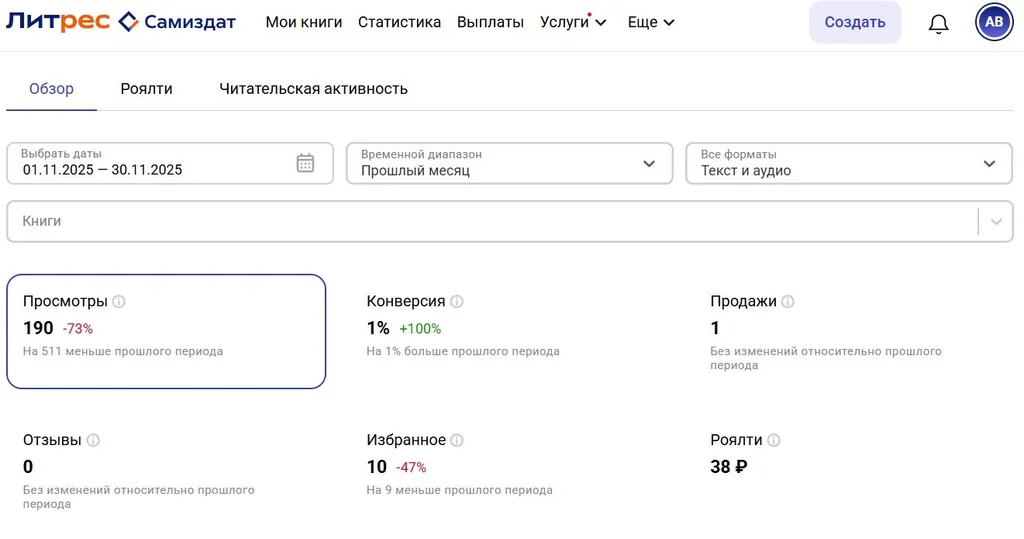Click the notifications bell icon
This screenshot has height=539, width=1024.
pos(938,24)
